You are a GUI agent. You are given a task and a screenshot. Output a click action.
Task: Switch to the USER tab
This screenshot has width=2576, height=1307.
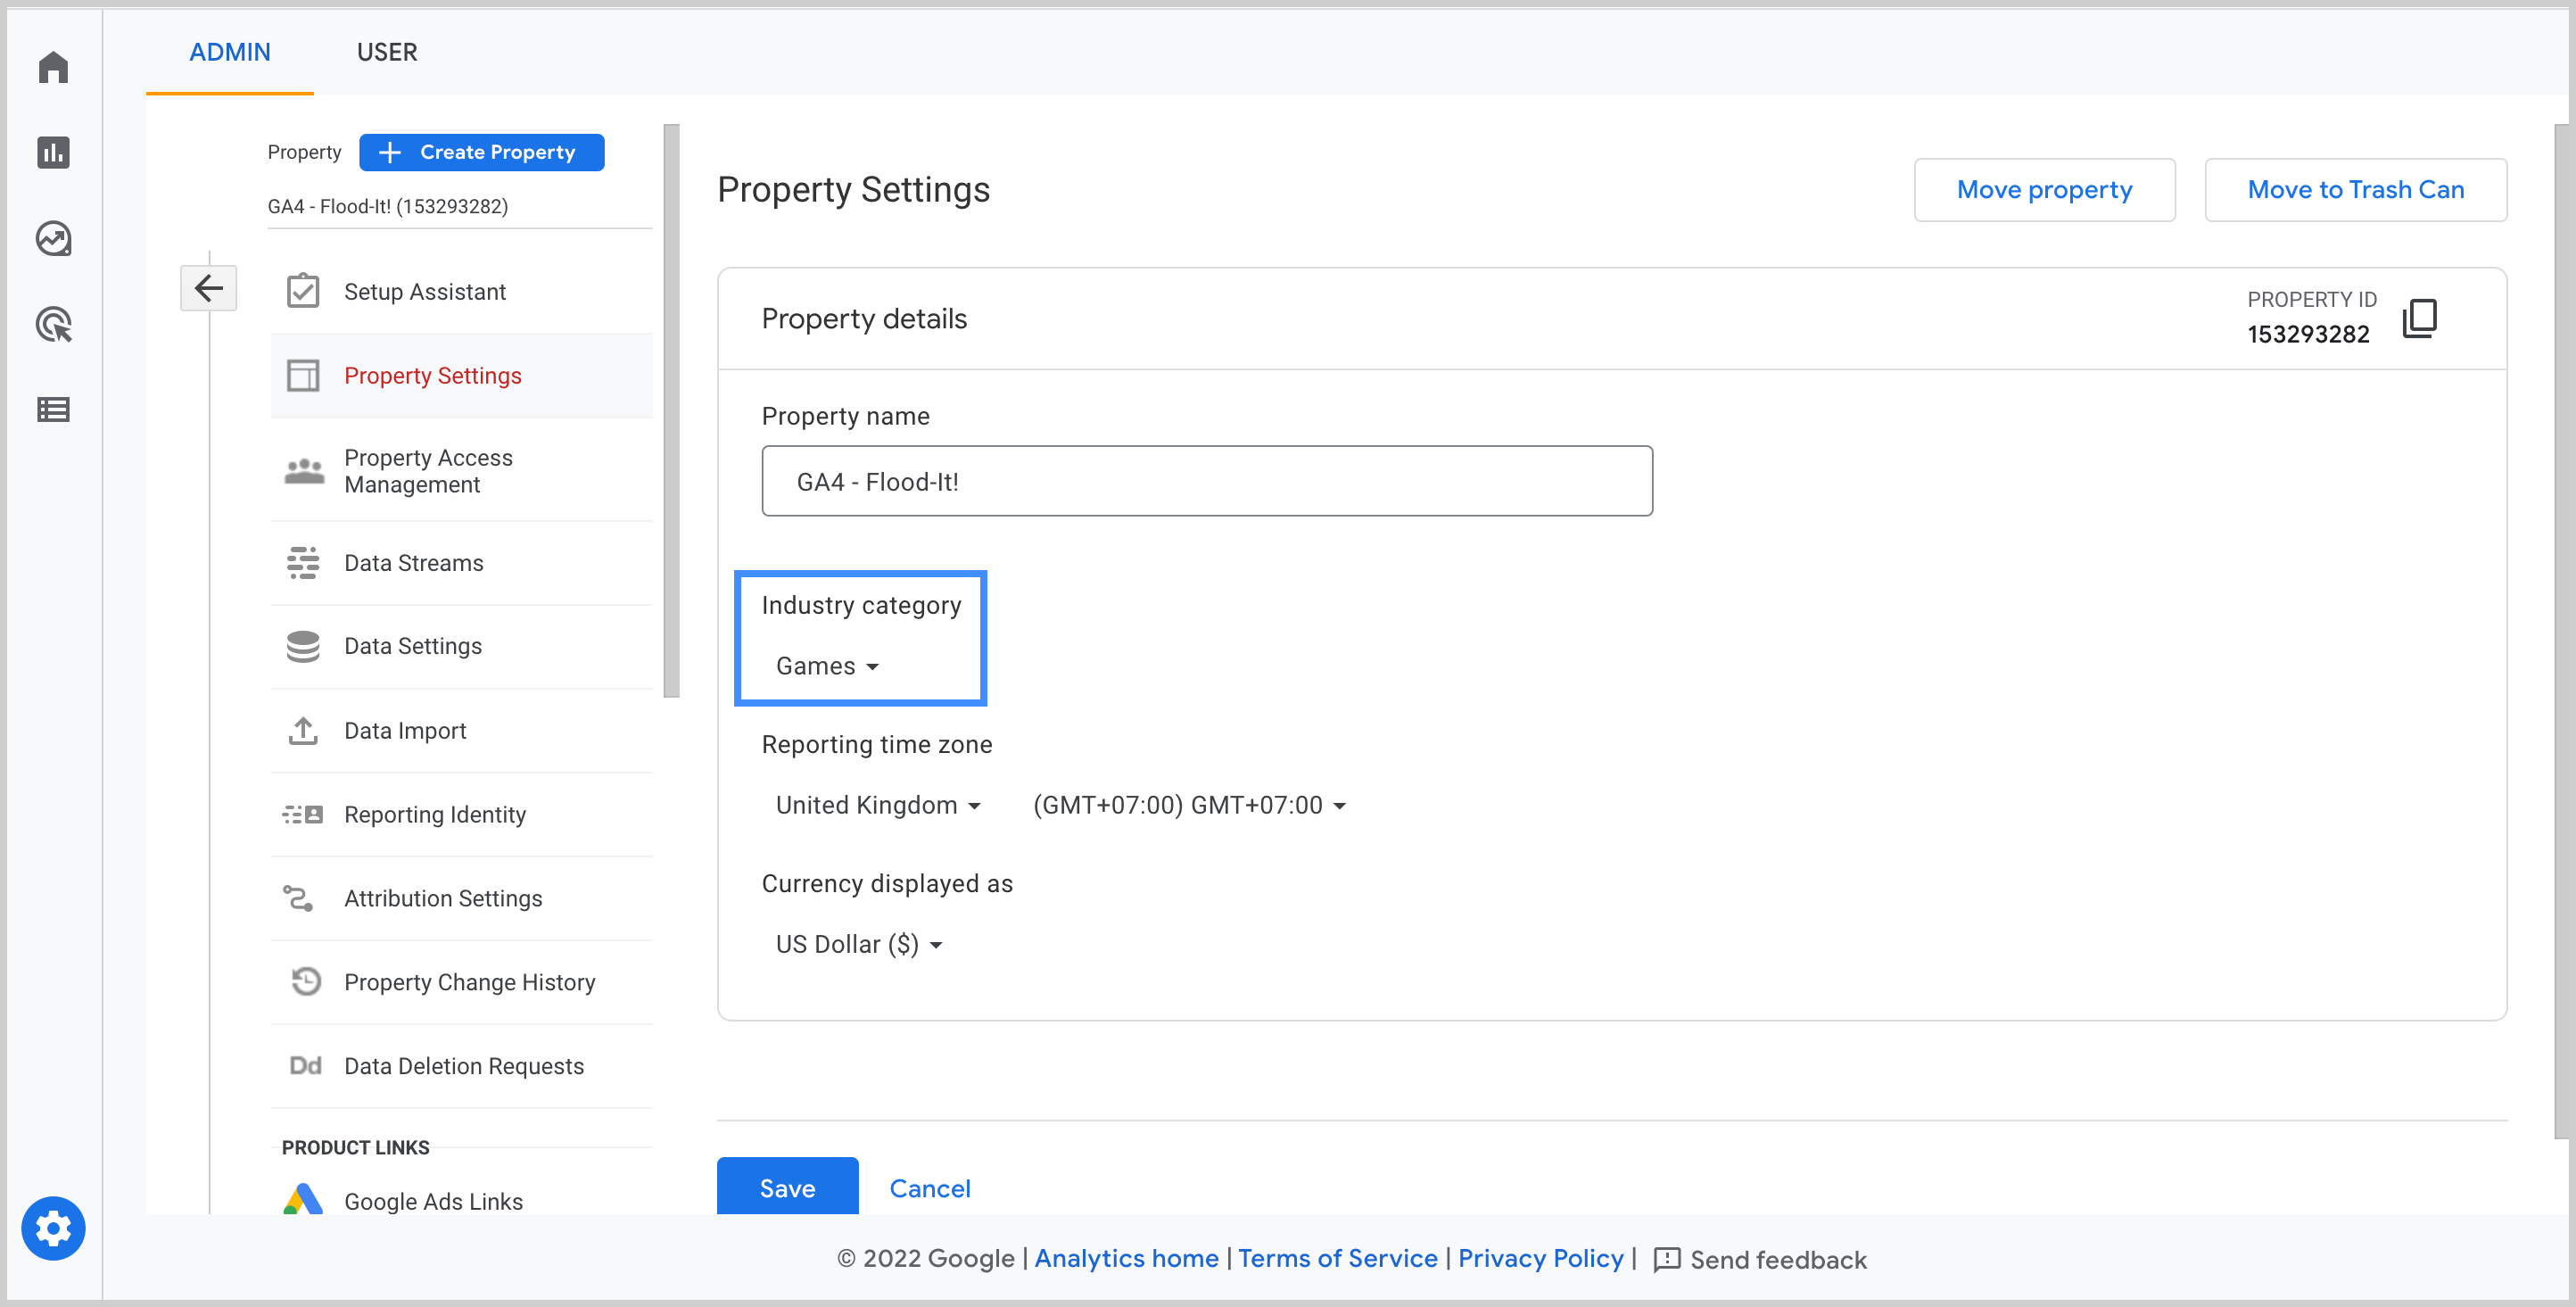pos(387,52)
